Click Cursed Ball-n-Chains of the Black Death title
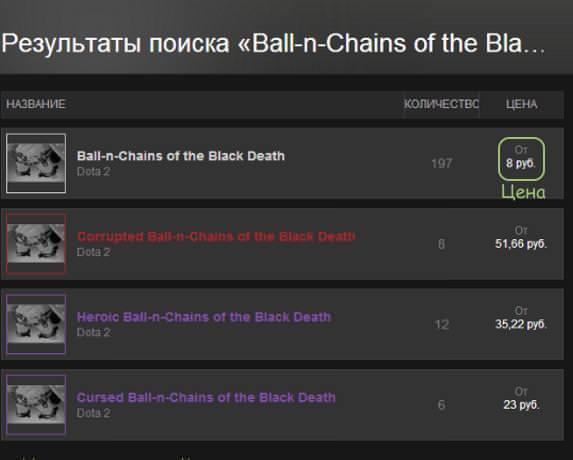 pyautogui.click(x=206, y=397)
